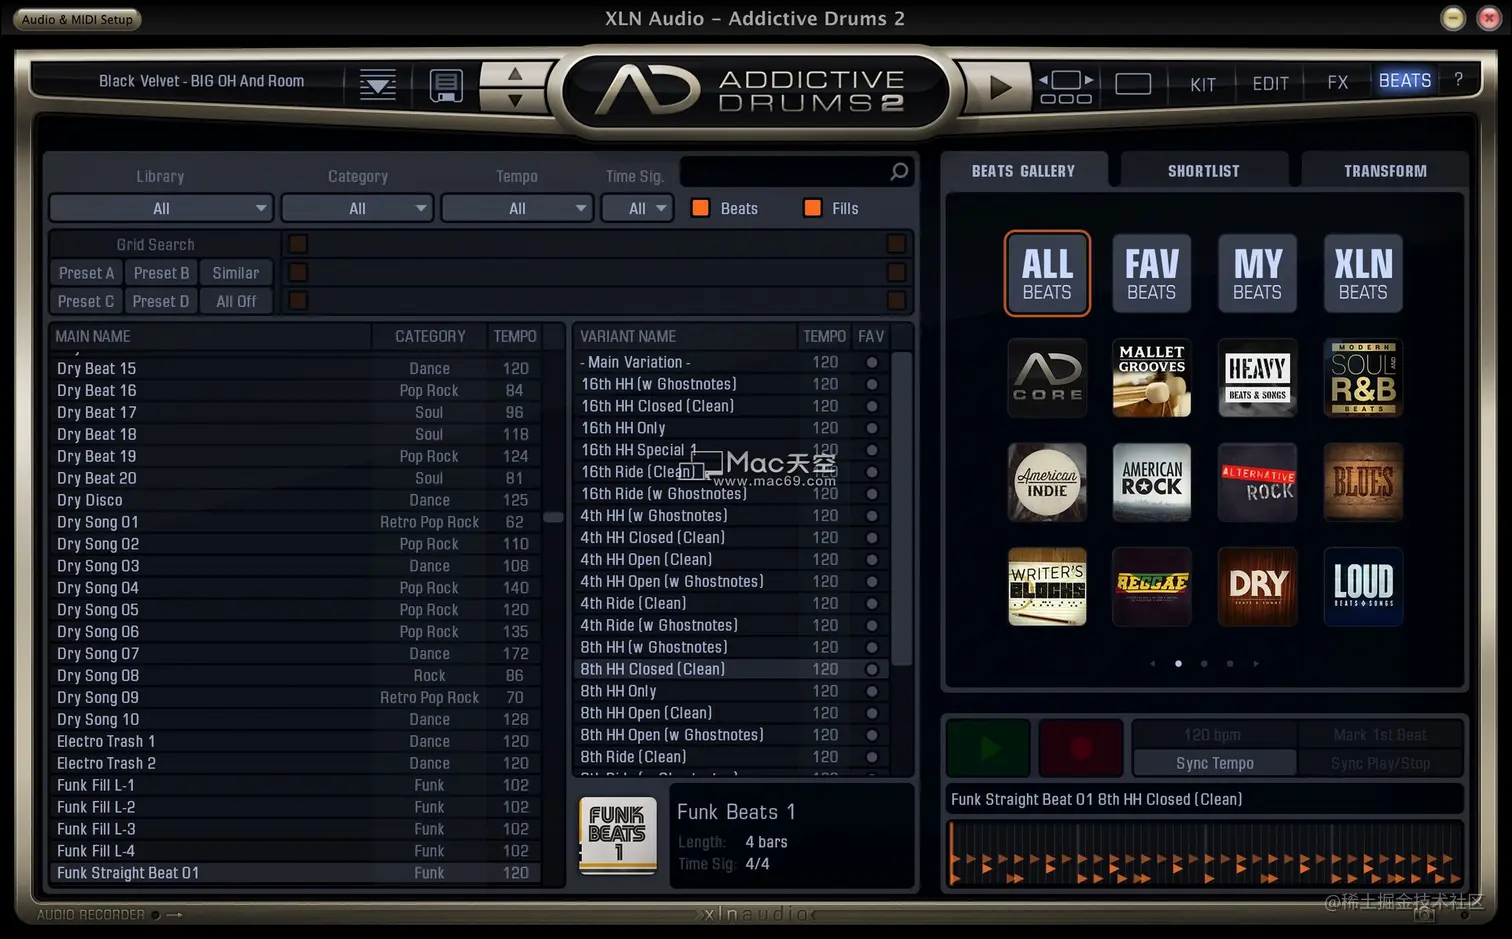Screen dimensions: 1512x939
Task: Open the preset browser dropdown icon
Action: (x=378, y=86)
